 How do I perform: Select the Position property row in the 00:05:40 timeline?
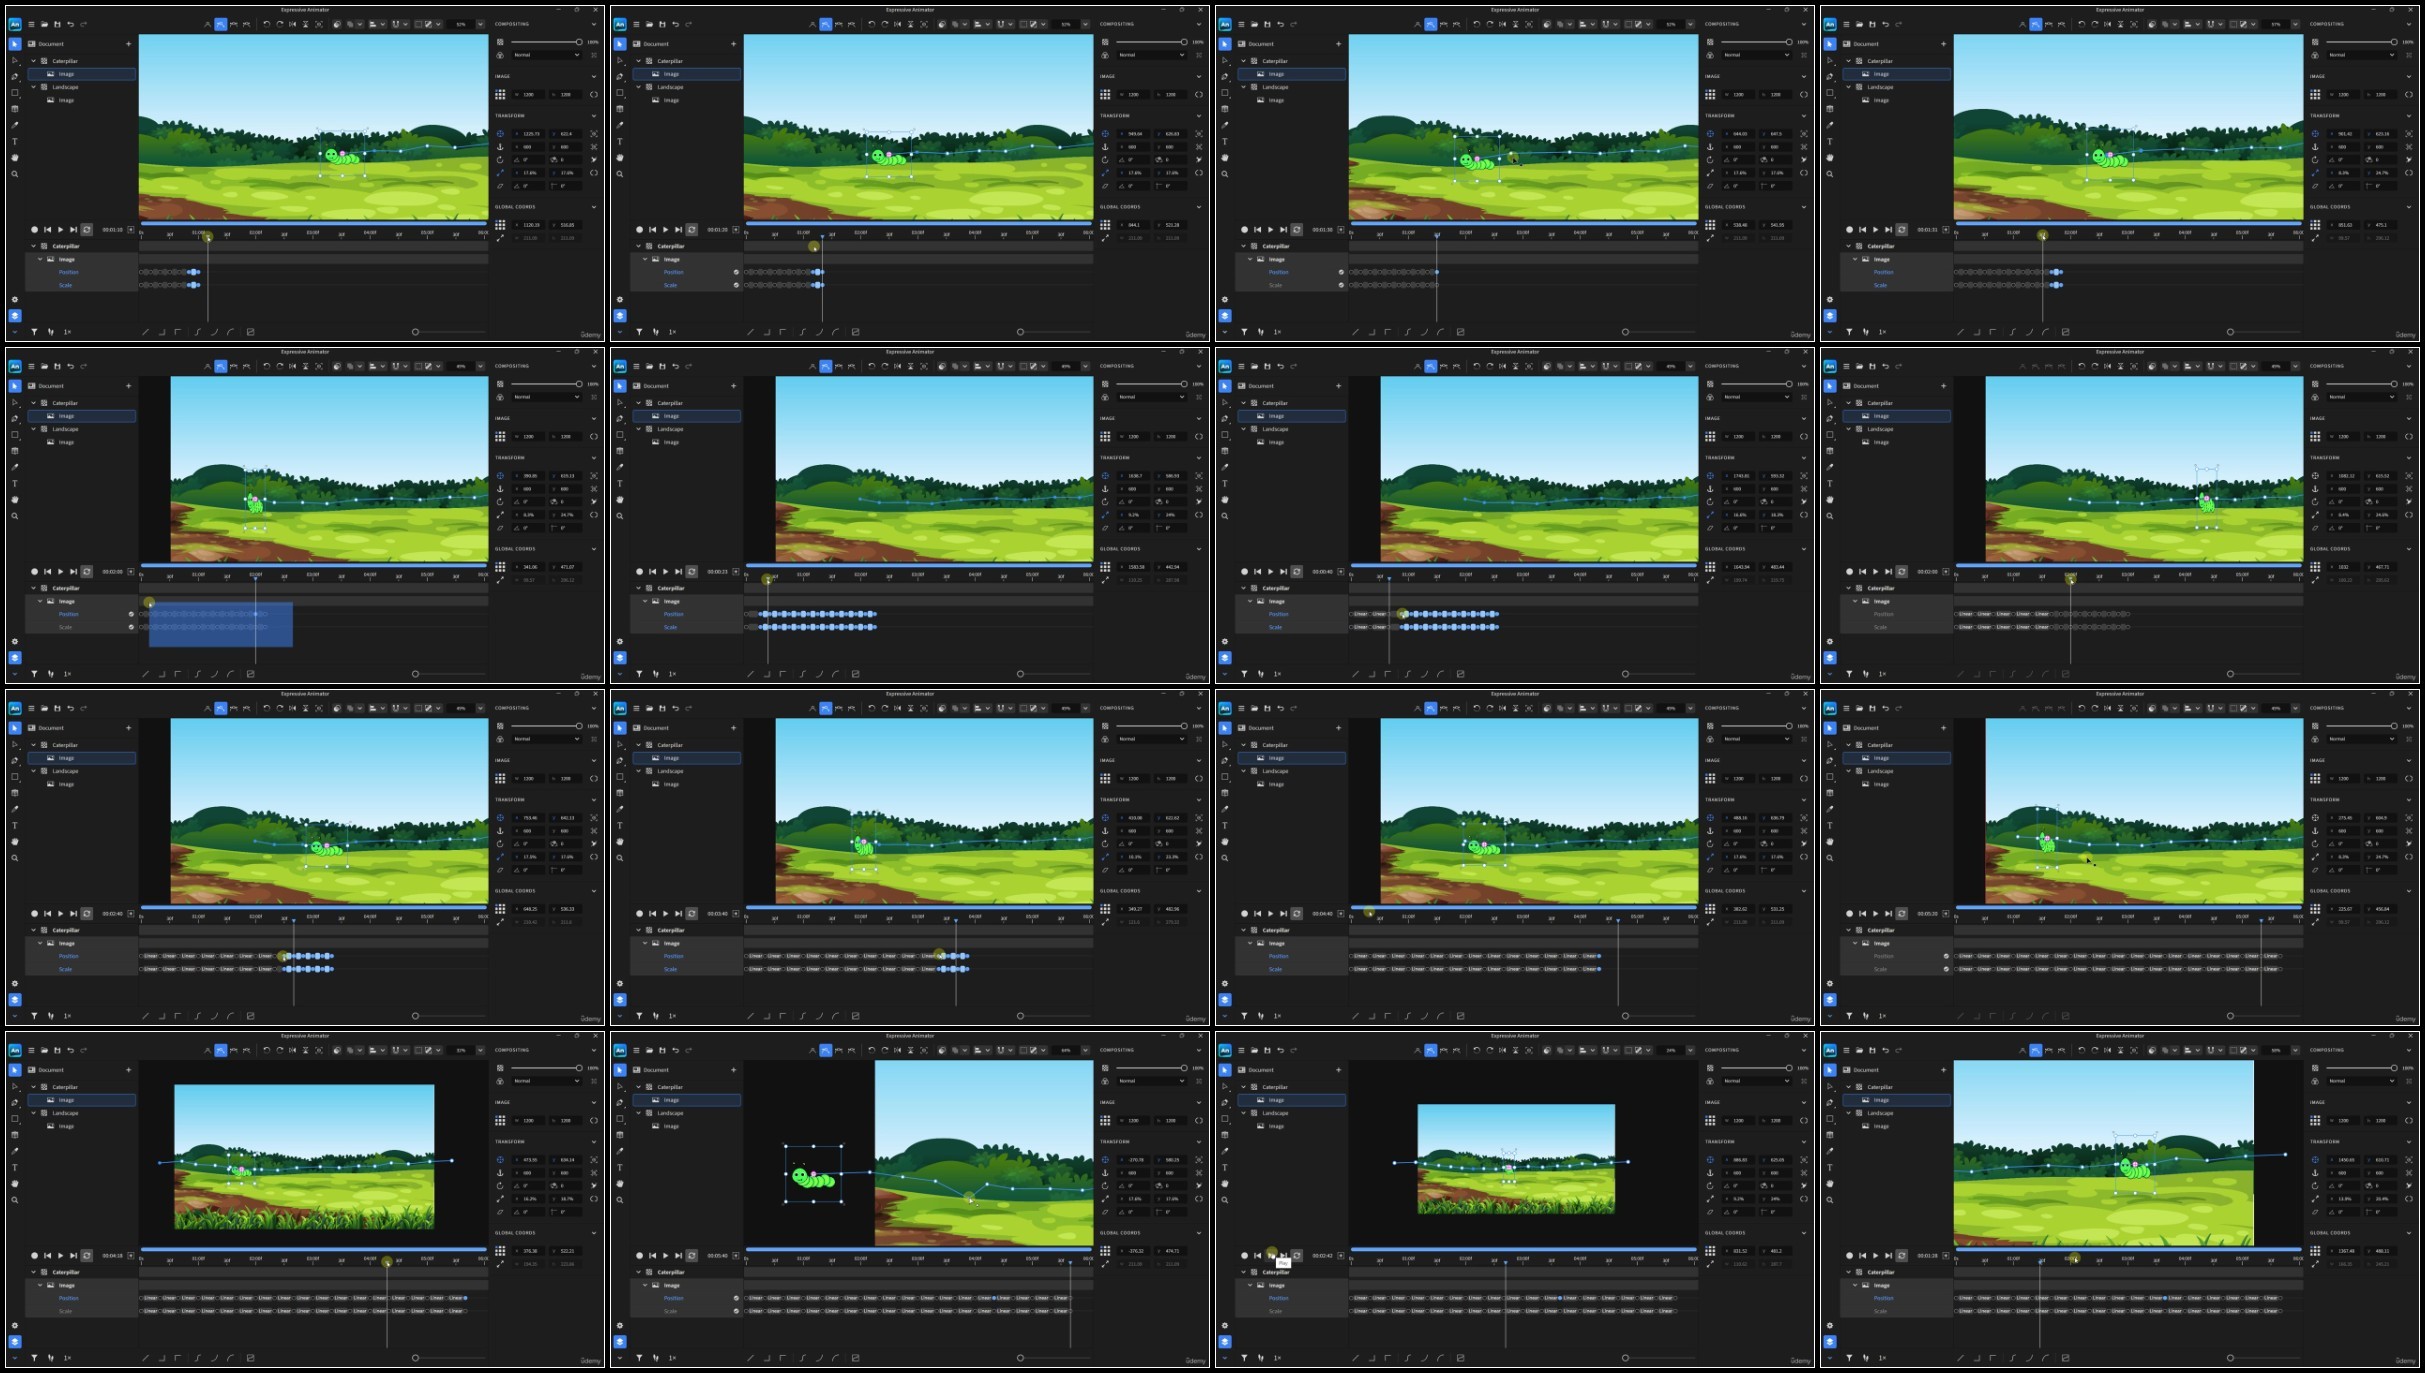pos(688,1298)
